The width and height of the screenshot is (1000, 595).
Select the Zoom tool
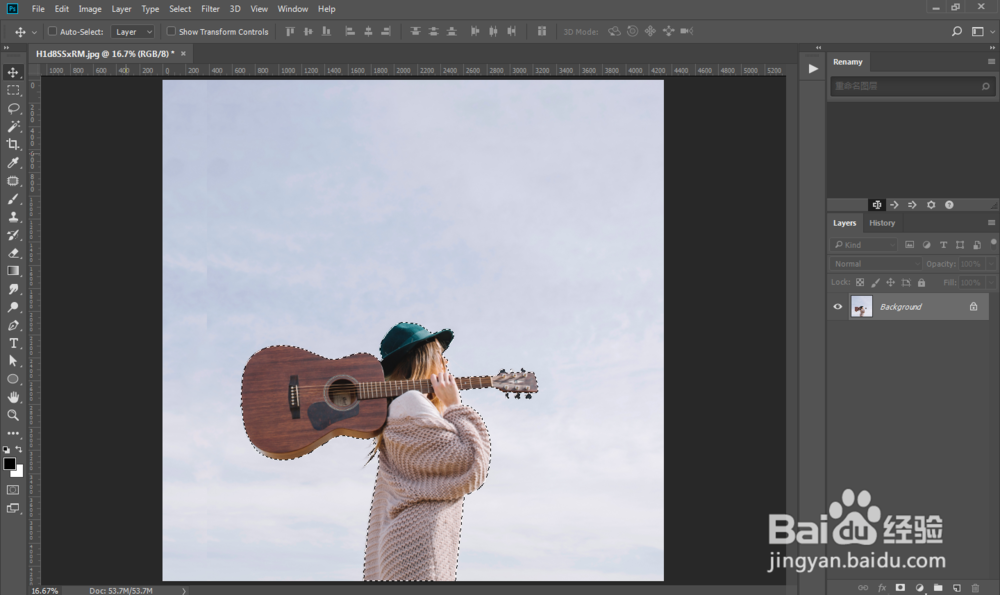pos(13,415)
